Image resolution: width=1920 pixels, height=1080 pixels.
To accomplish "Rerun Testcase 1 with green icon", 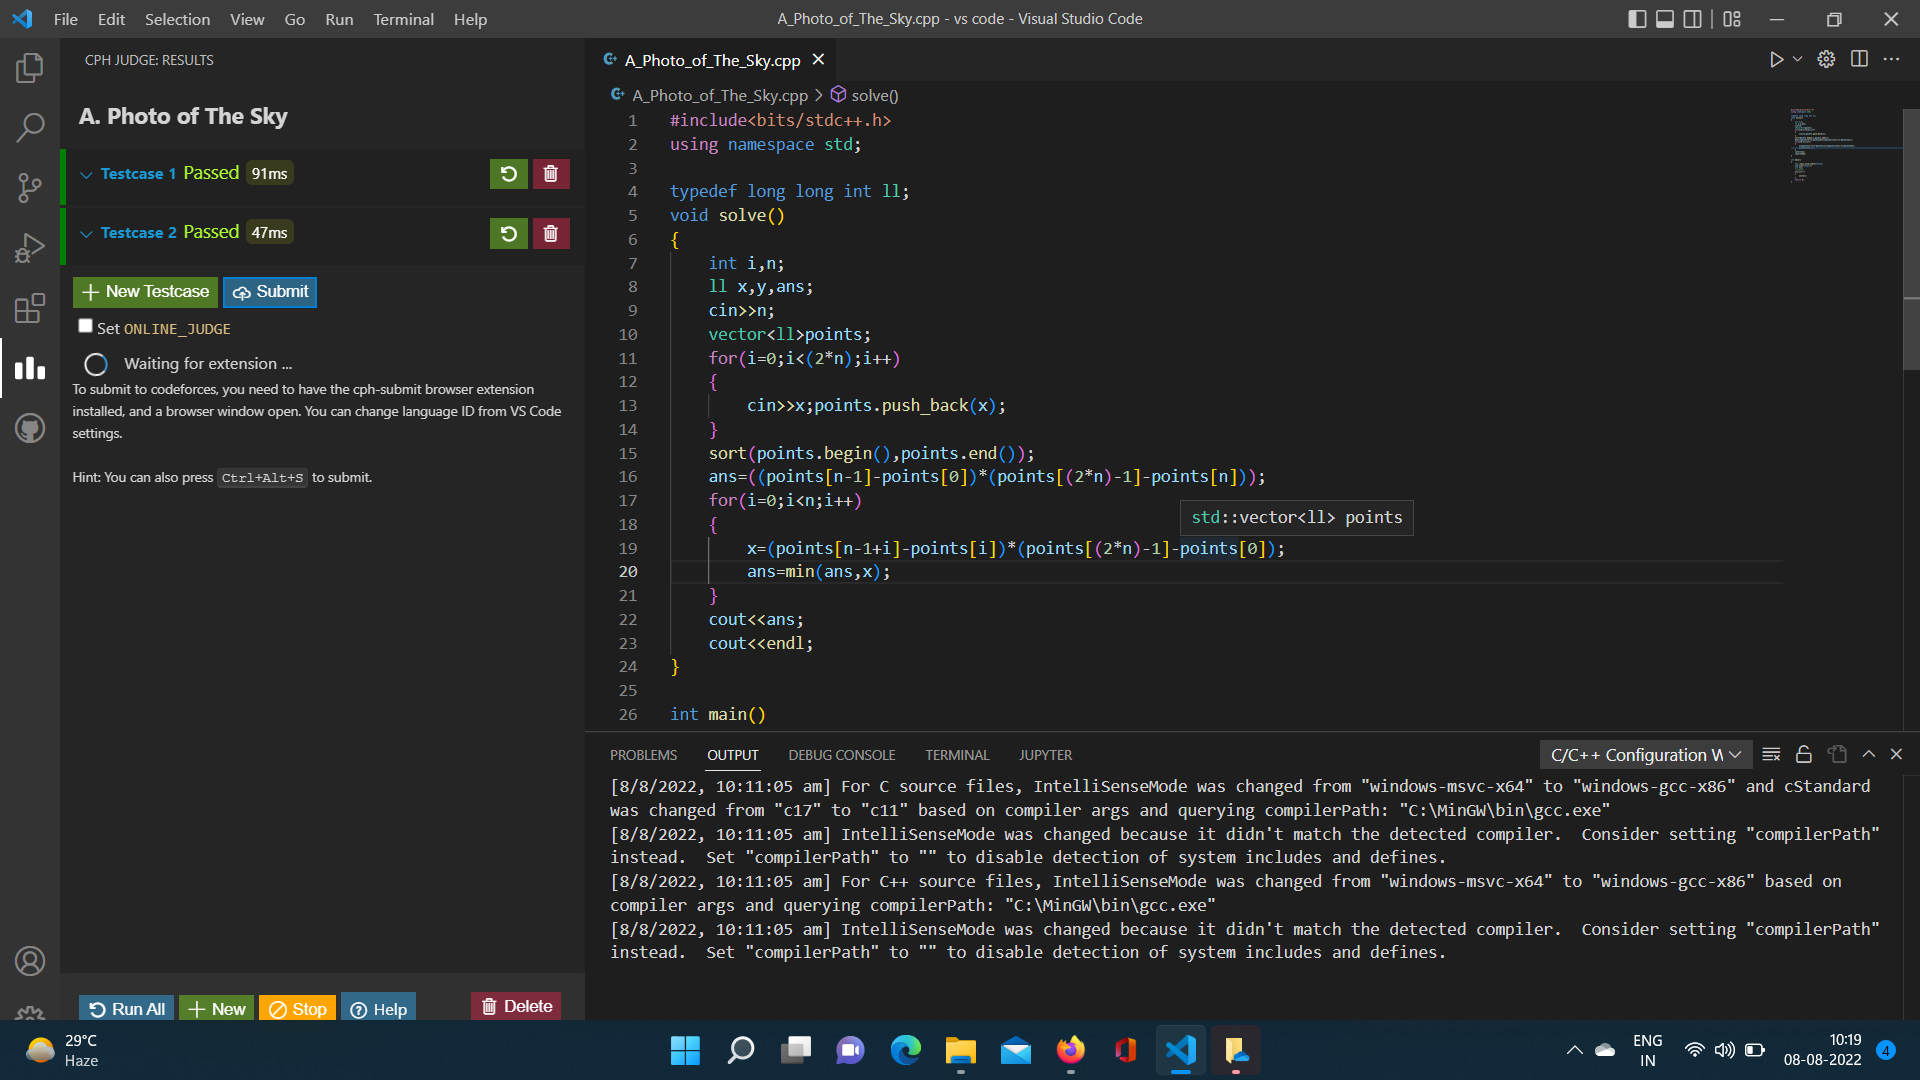I will (x=508, y=174).
